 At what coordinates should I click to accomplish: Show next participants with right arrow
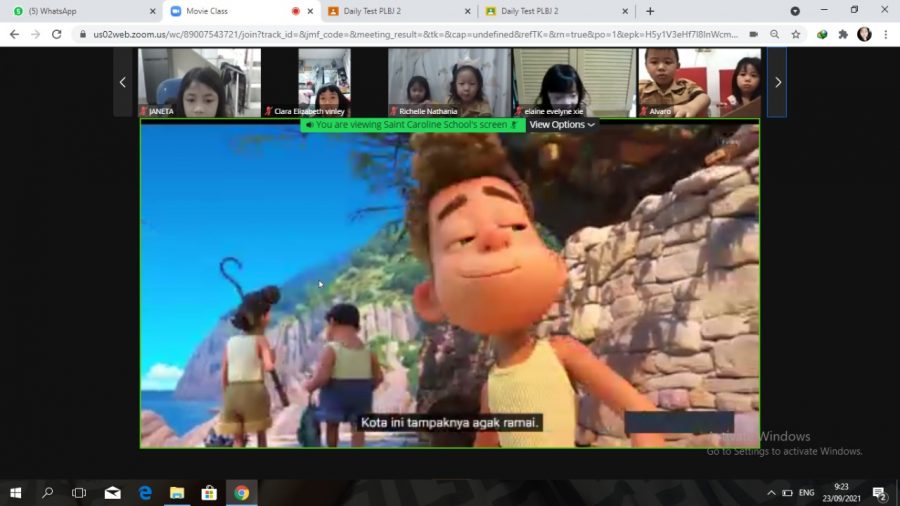(x=777, y=82)
